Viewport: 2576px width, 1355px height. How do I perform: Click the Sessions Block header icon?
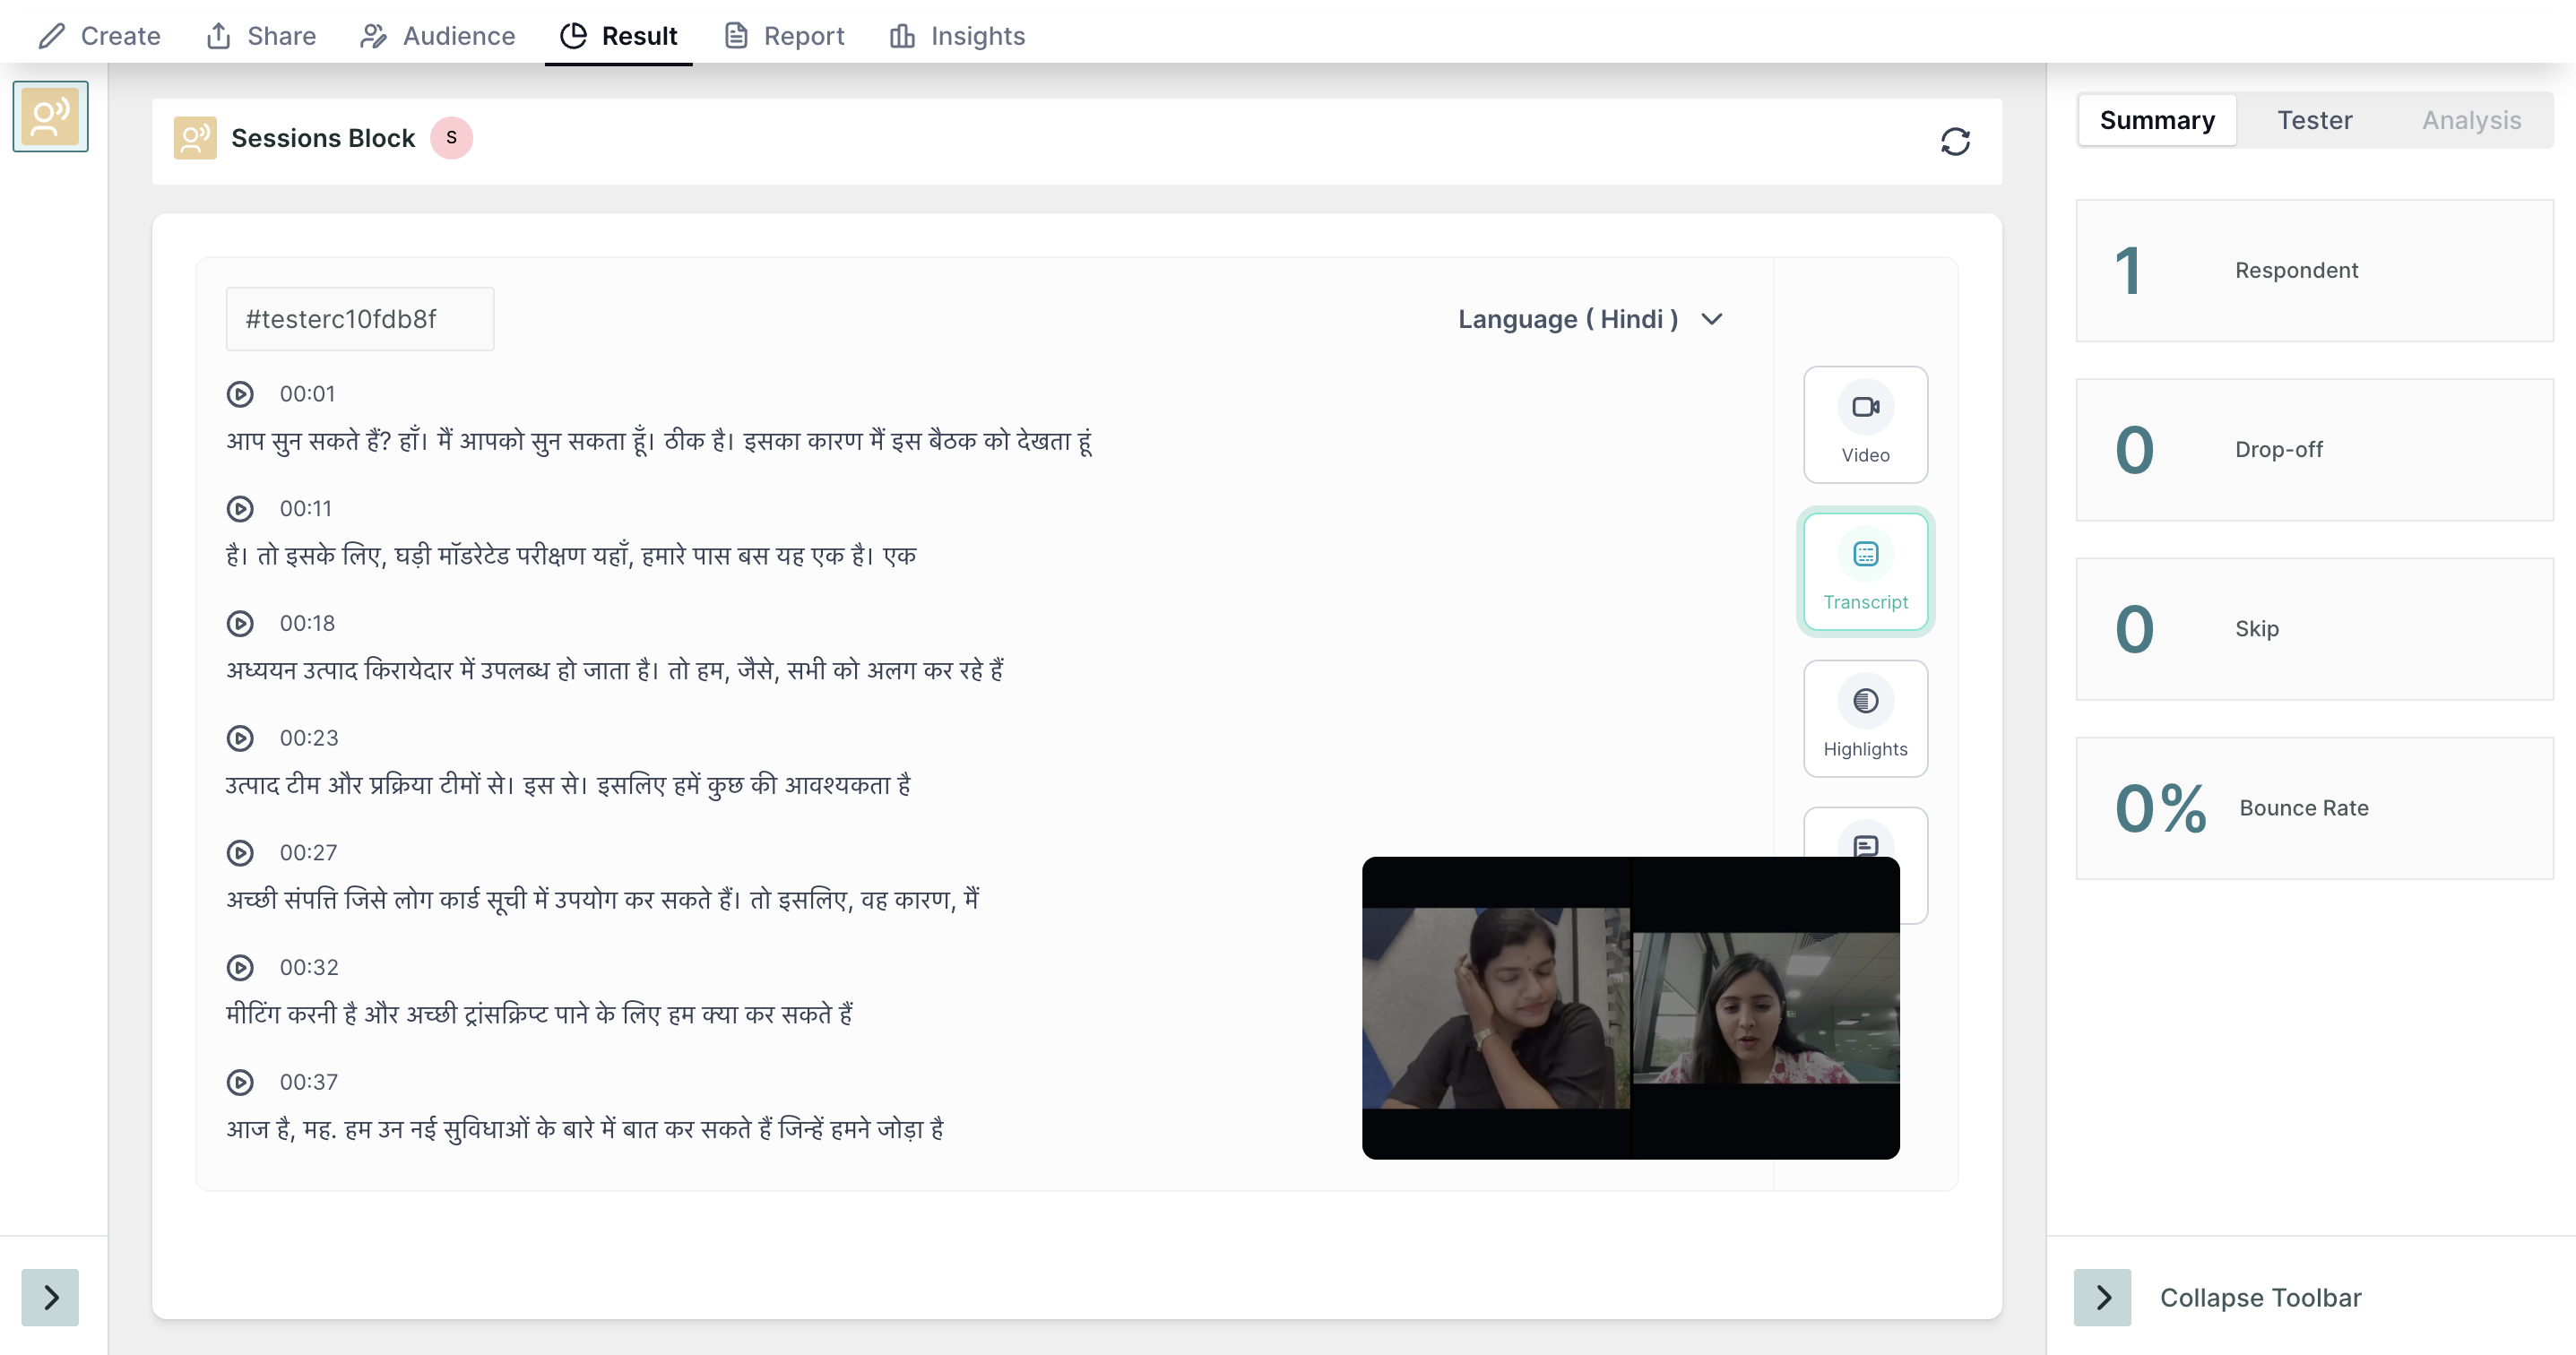(195, 138)
